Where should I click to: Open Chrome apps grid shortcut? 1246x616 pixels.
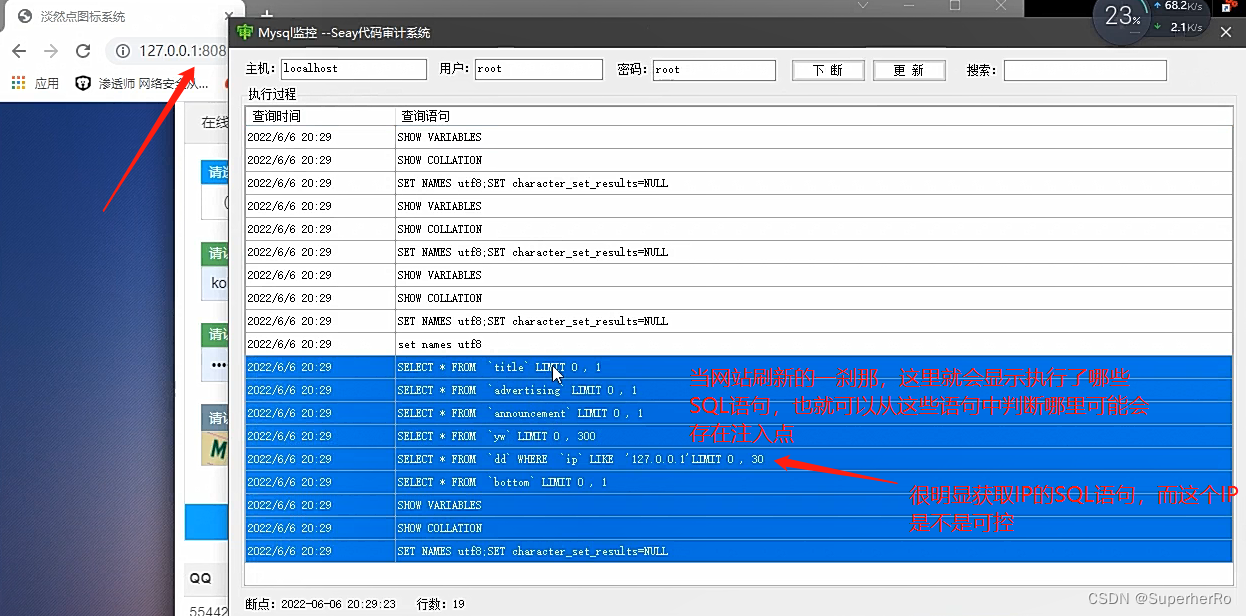click(x=20, y=84)
